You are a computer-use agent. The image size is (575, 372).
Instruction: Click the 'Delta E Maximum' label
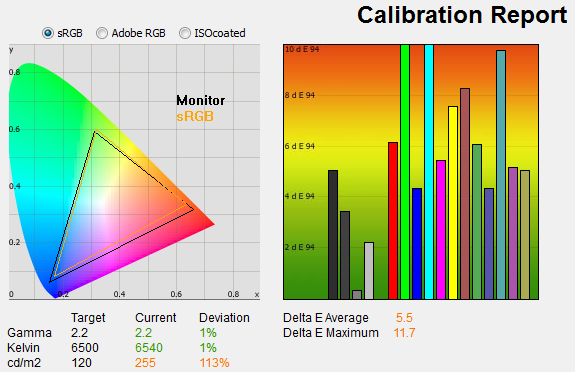(331, 333)
